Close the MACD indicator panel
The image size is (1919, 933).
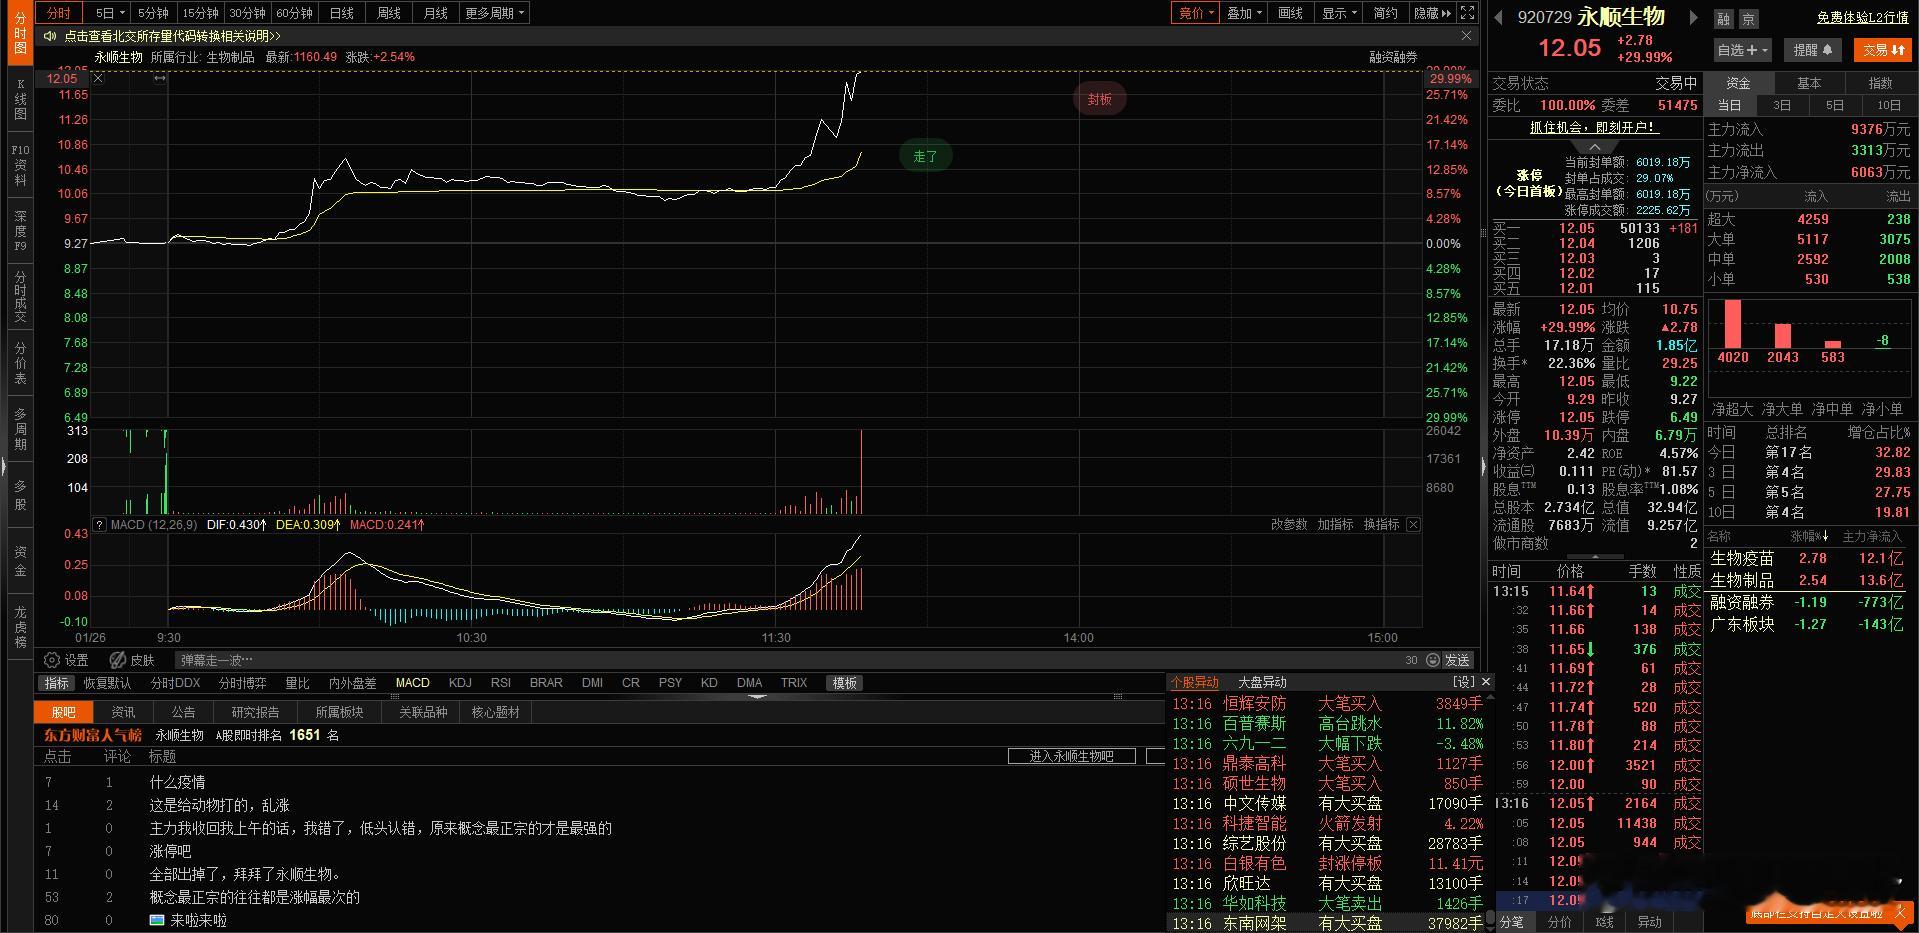pyautogui.click(x=1413, y=524)
